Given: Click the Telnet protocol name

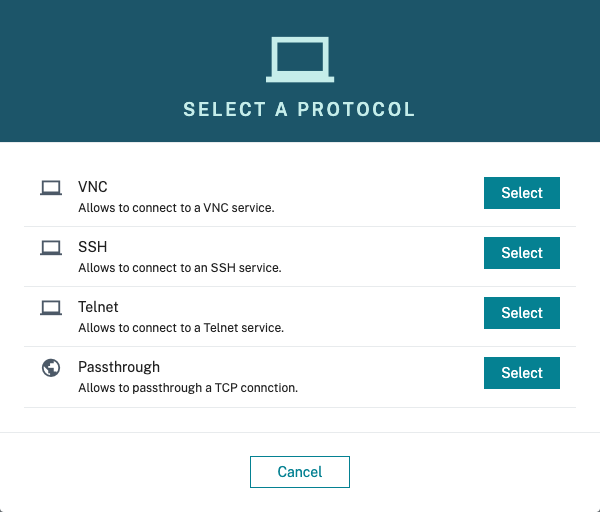Looking at the screenshot, I should click(x=98, y=307).
